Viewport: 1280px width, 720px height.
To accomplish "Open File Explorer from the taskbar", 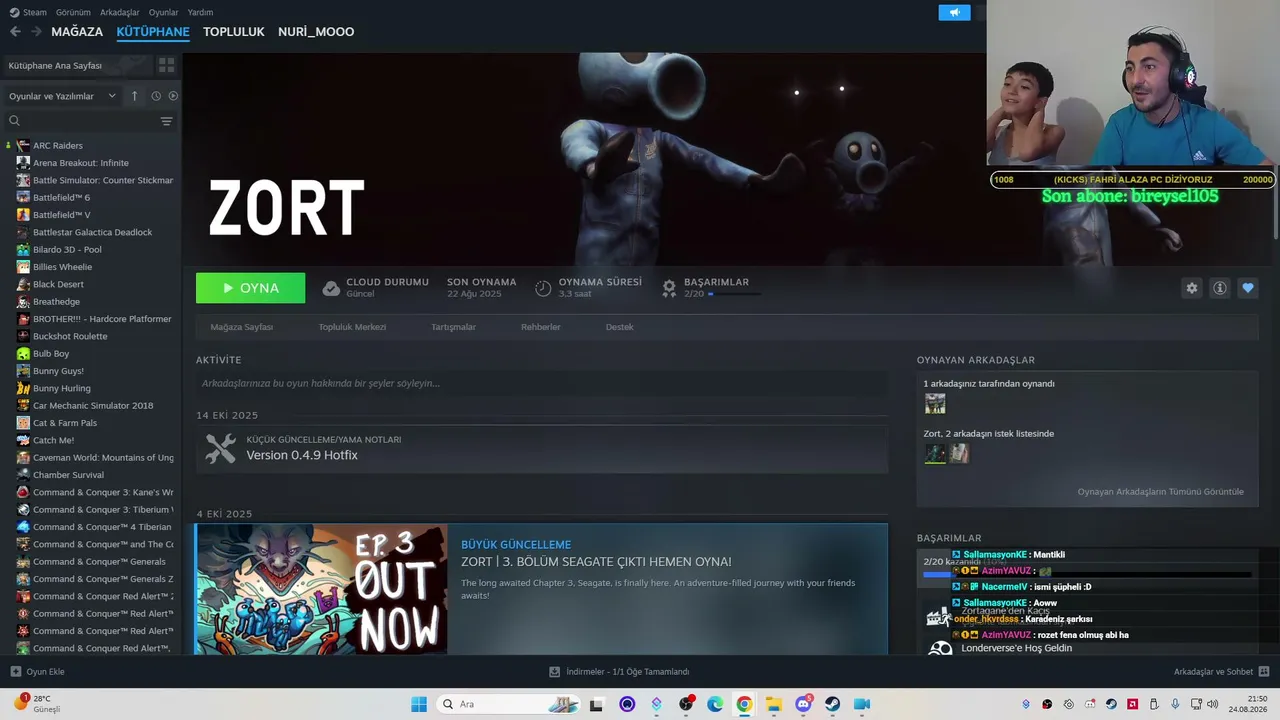I will pyautogui.click(x=773, y=704).
